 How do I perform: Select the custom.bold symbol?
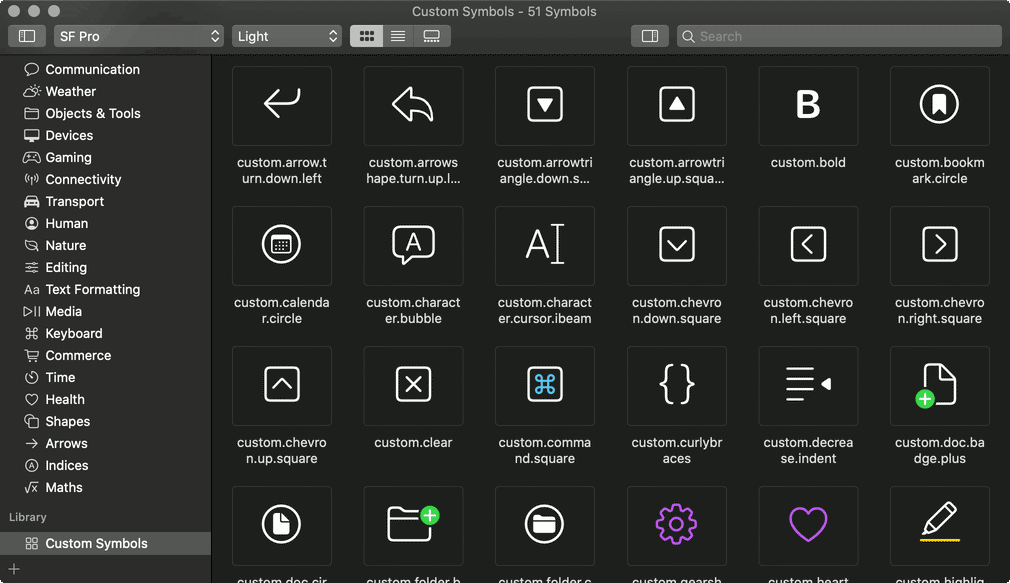[x=808, y=106]
